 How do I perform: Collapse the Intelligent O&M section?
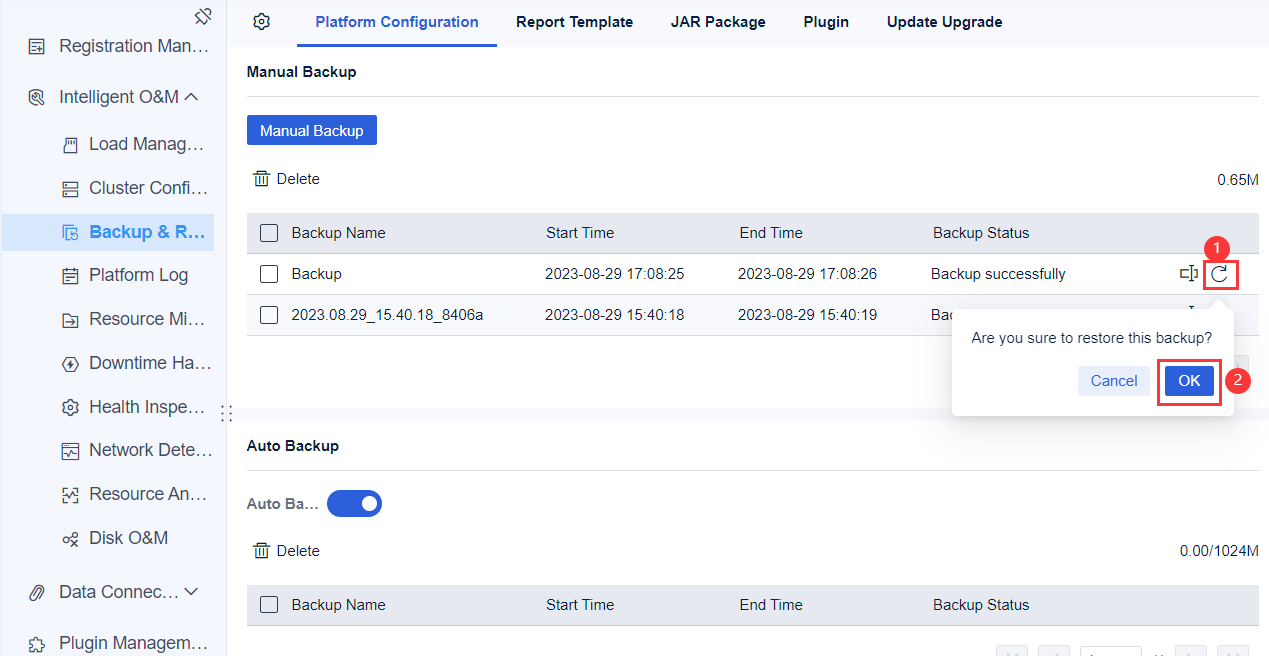click(120, 96)
